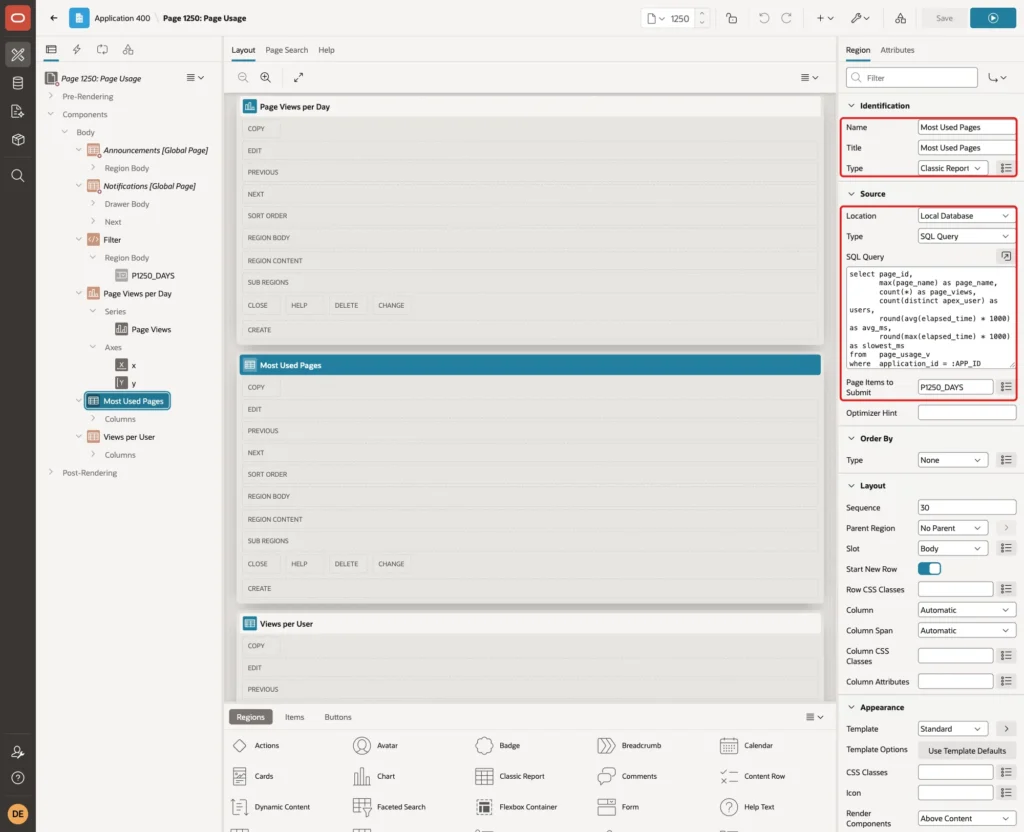Click the Sequence input field

tap(967, 507)
